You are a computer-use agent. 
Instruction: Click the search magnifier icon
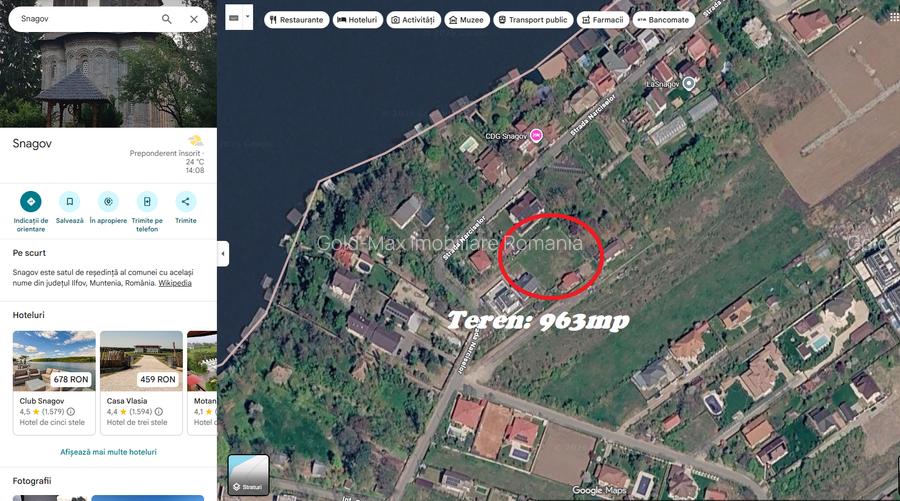point(166,19)
